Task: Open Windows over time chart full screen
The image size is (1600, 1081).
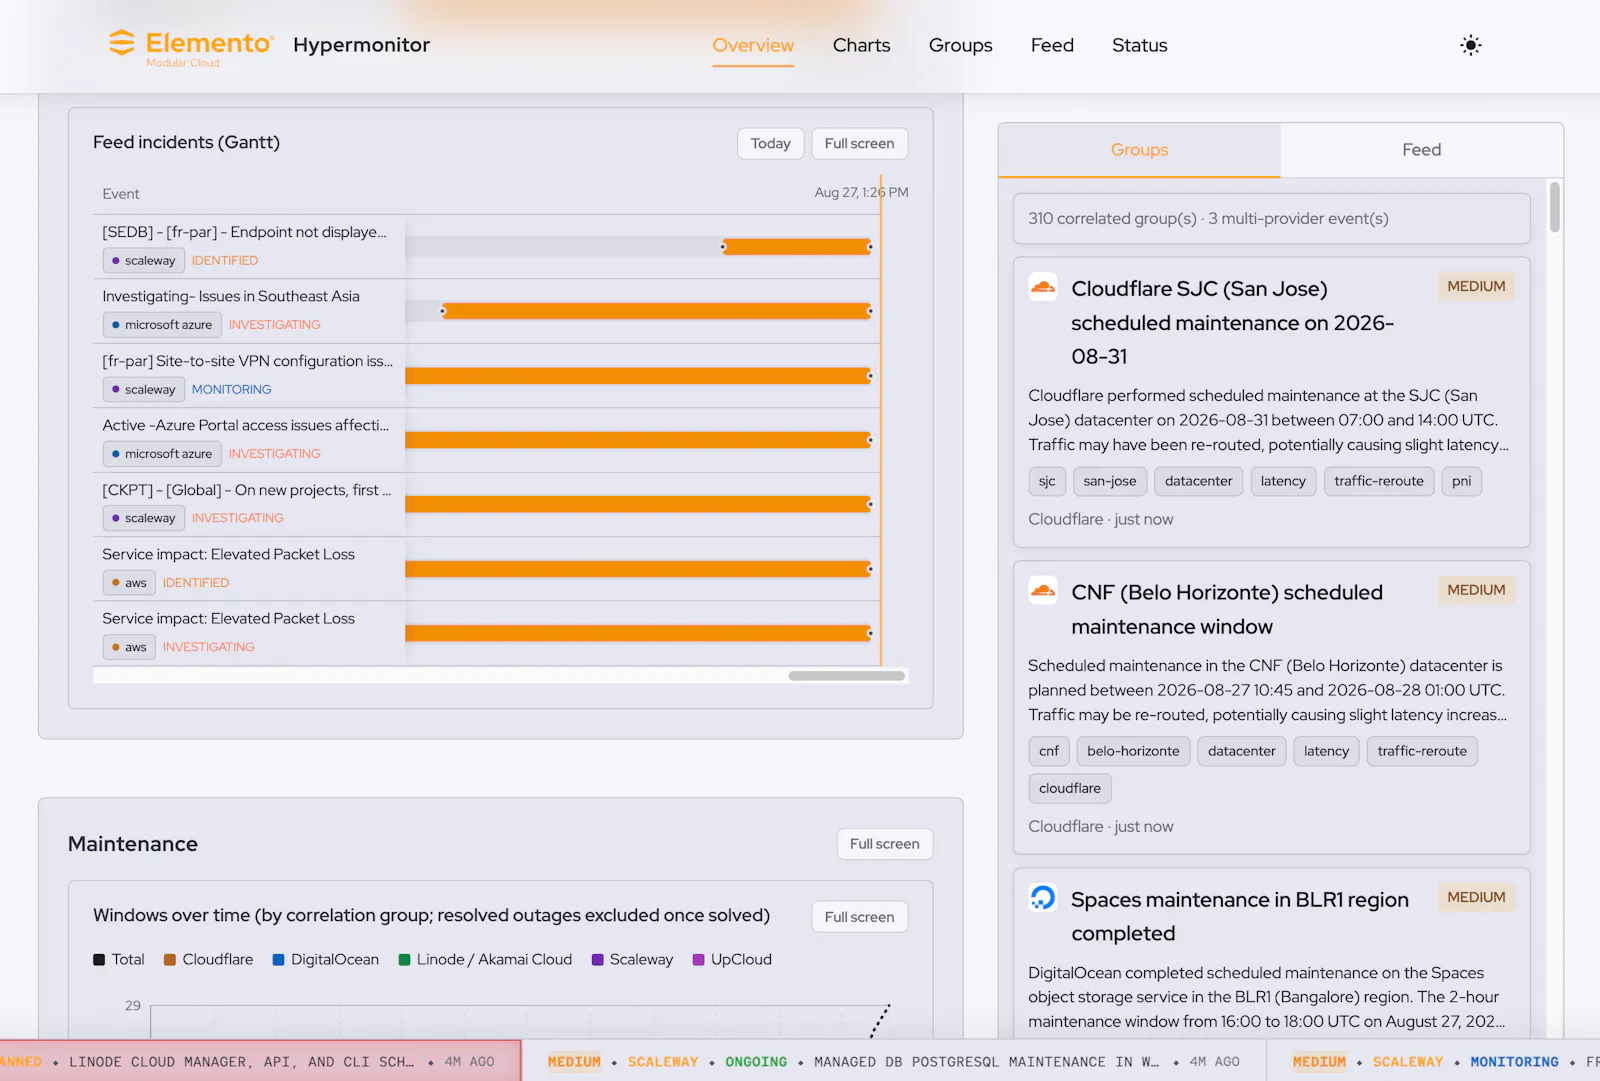Action: click(859, 917)
